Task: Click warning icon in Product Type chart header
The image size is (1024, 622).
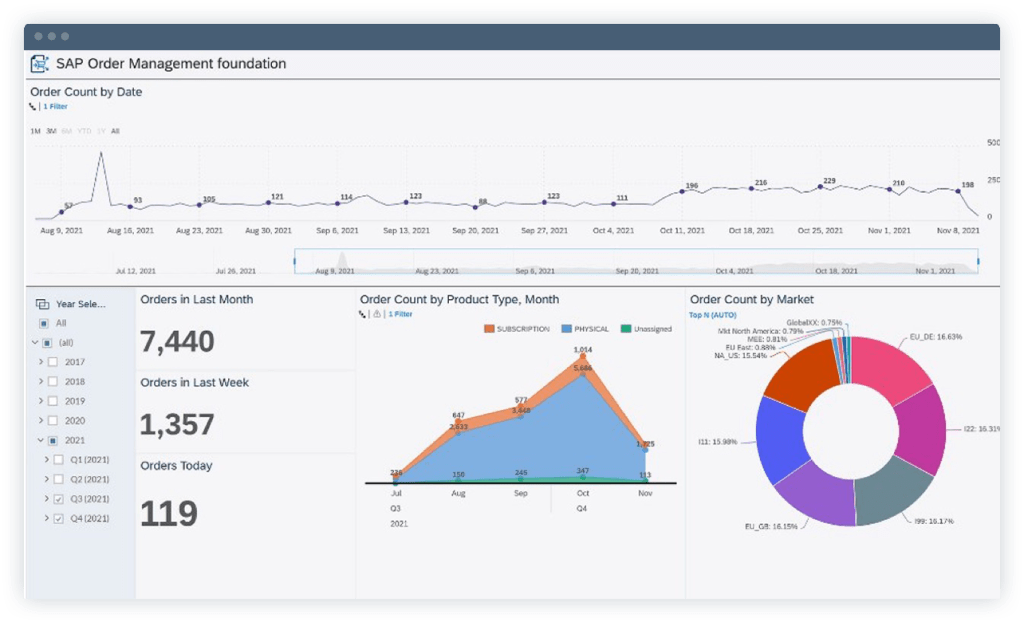Action: click(x=376, y=314)
